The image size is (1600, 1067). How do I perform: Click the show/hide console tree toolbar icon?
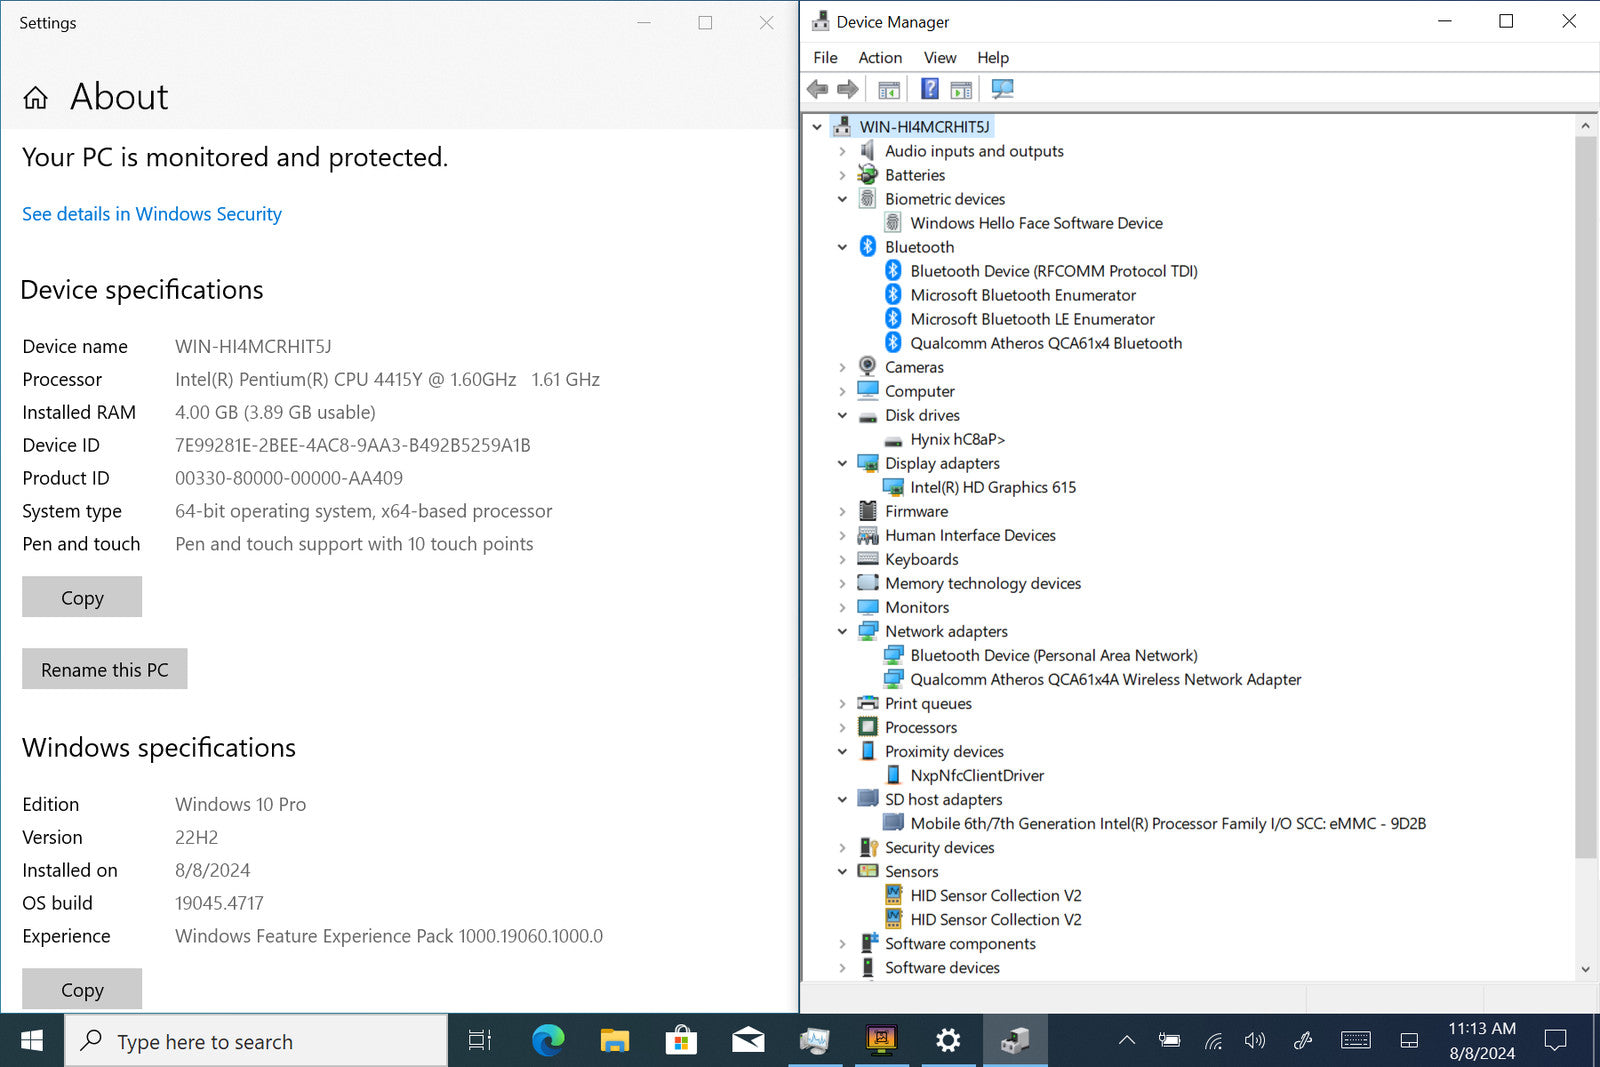888,90
